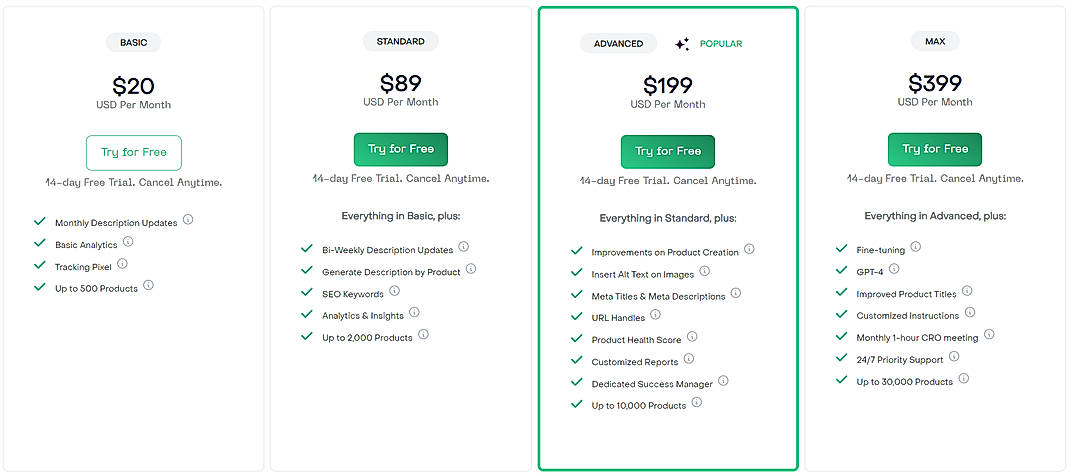Select the MAX plan badge
This screenshot has width=1070, height=474.
point(935,41)
